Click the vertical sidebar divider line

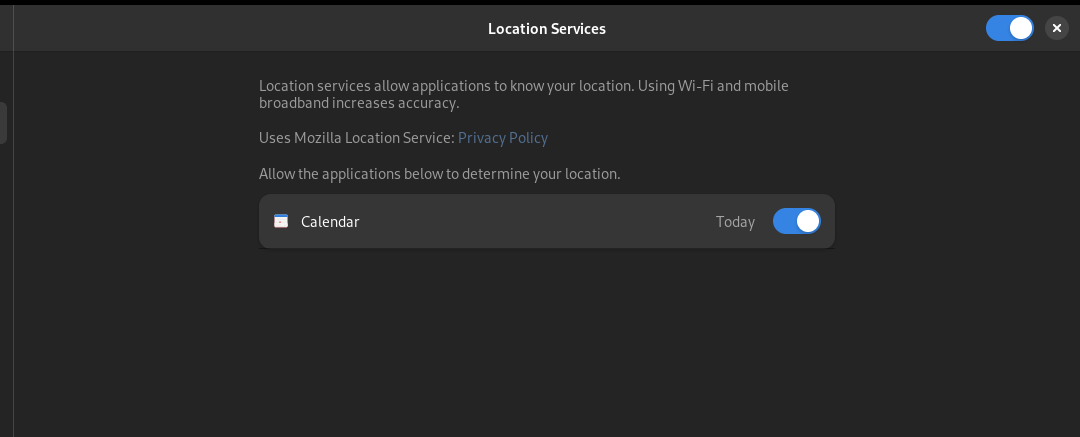pos(14,221)
